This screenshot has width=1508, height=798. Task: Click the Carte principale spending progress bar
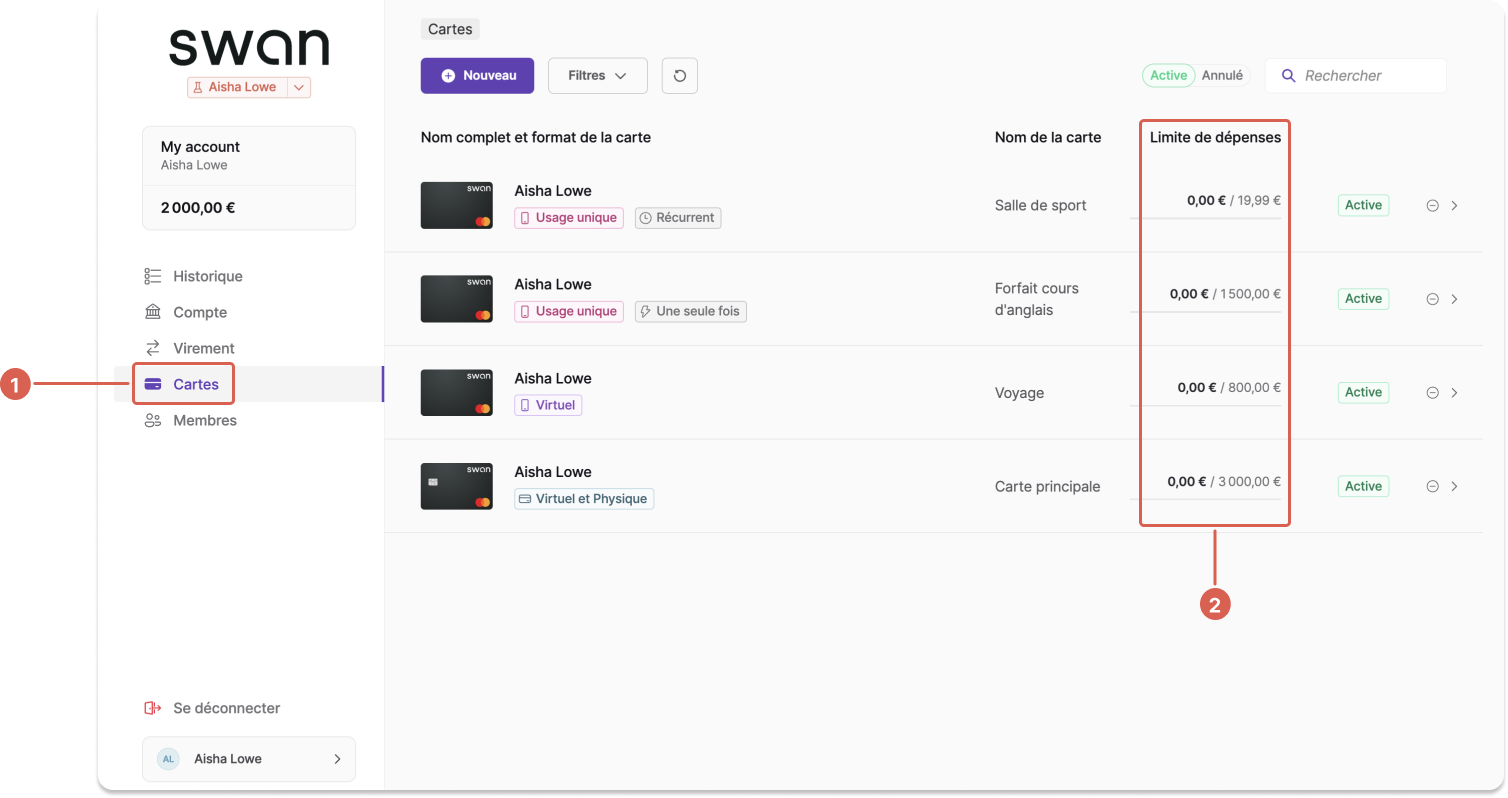coord(1206,499)
